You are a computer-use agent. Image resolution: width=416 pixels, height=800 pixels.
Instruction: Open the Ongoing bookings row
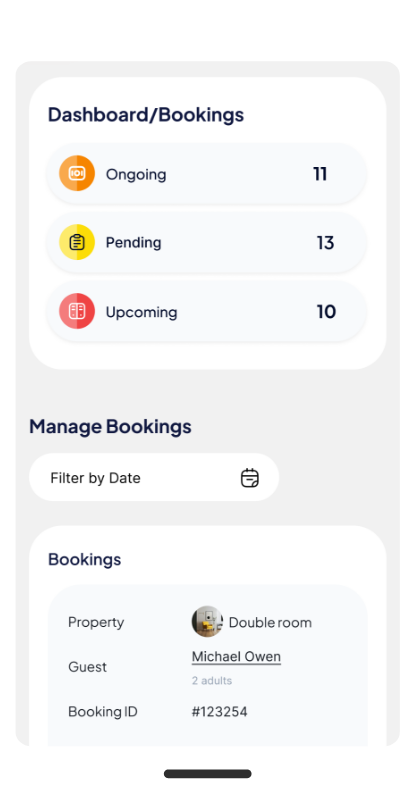pyautogui.click(x=207, y=173)
